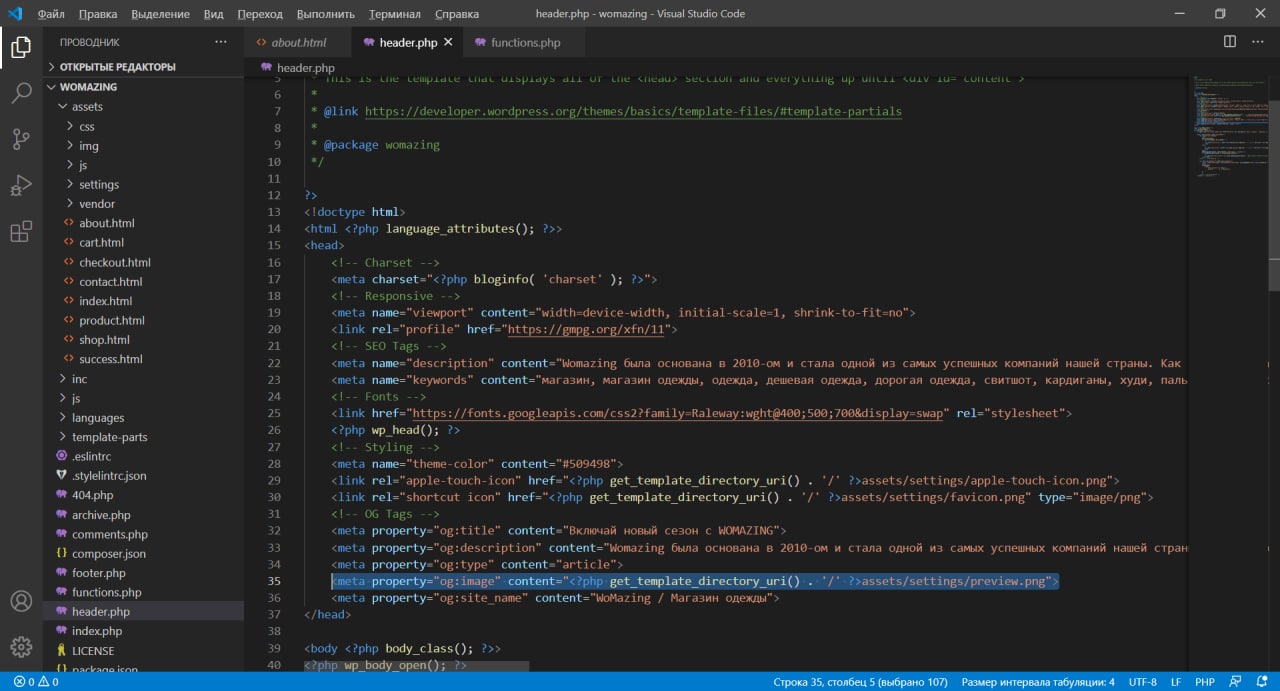Open the Search view icon
Viewport: 1280px width, 691px height.
[x=21, y=94]
